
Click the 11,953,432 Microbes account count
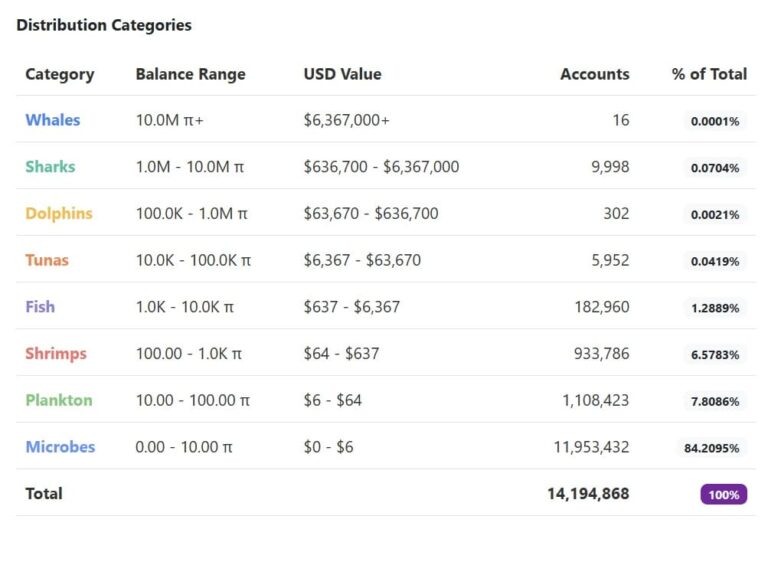pos(591,447)
